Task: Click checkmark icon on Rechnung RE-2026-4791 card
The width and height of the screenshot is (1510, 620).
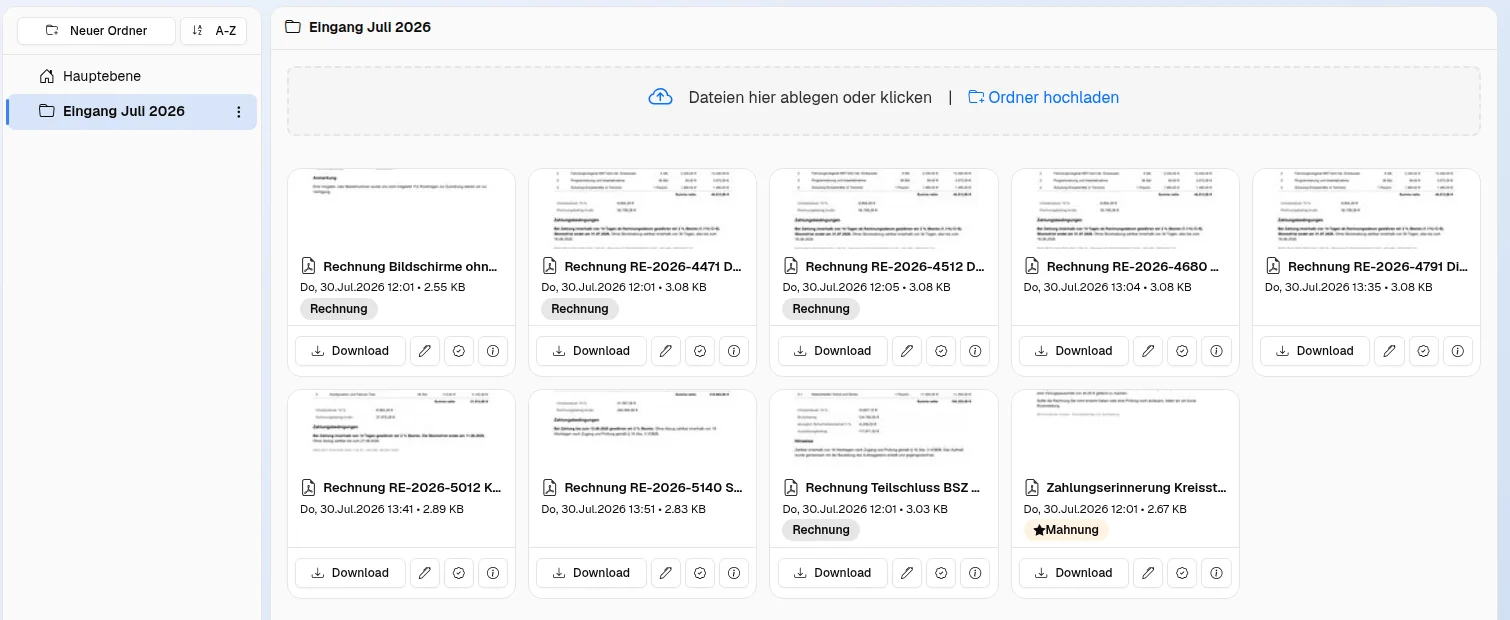Action: click(x=1423, y=351)
